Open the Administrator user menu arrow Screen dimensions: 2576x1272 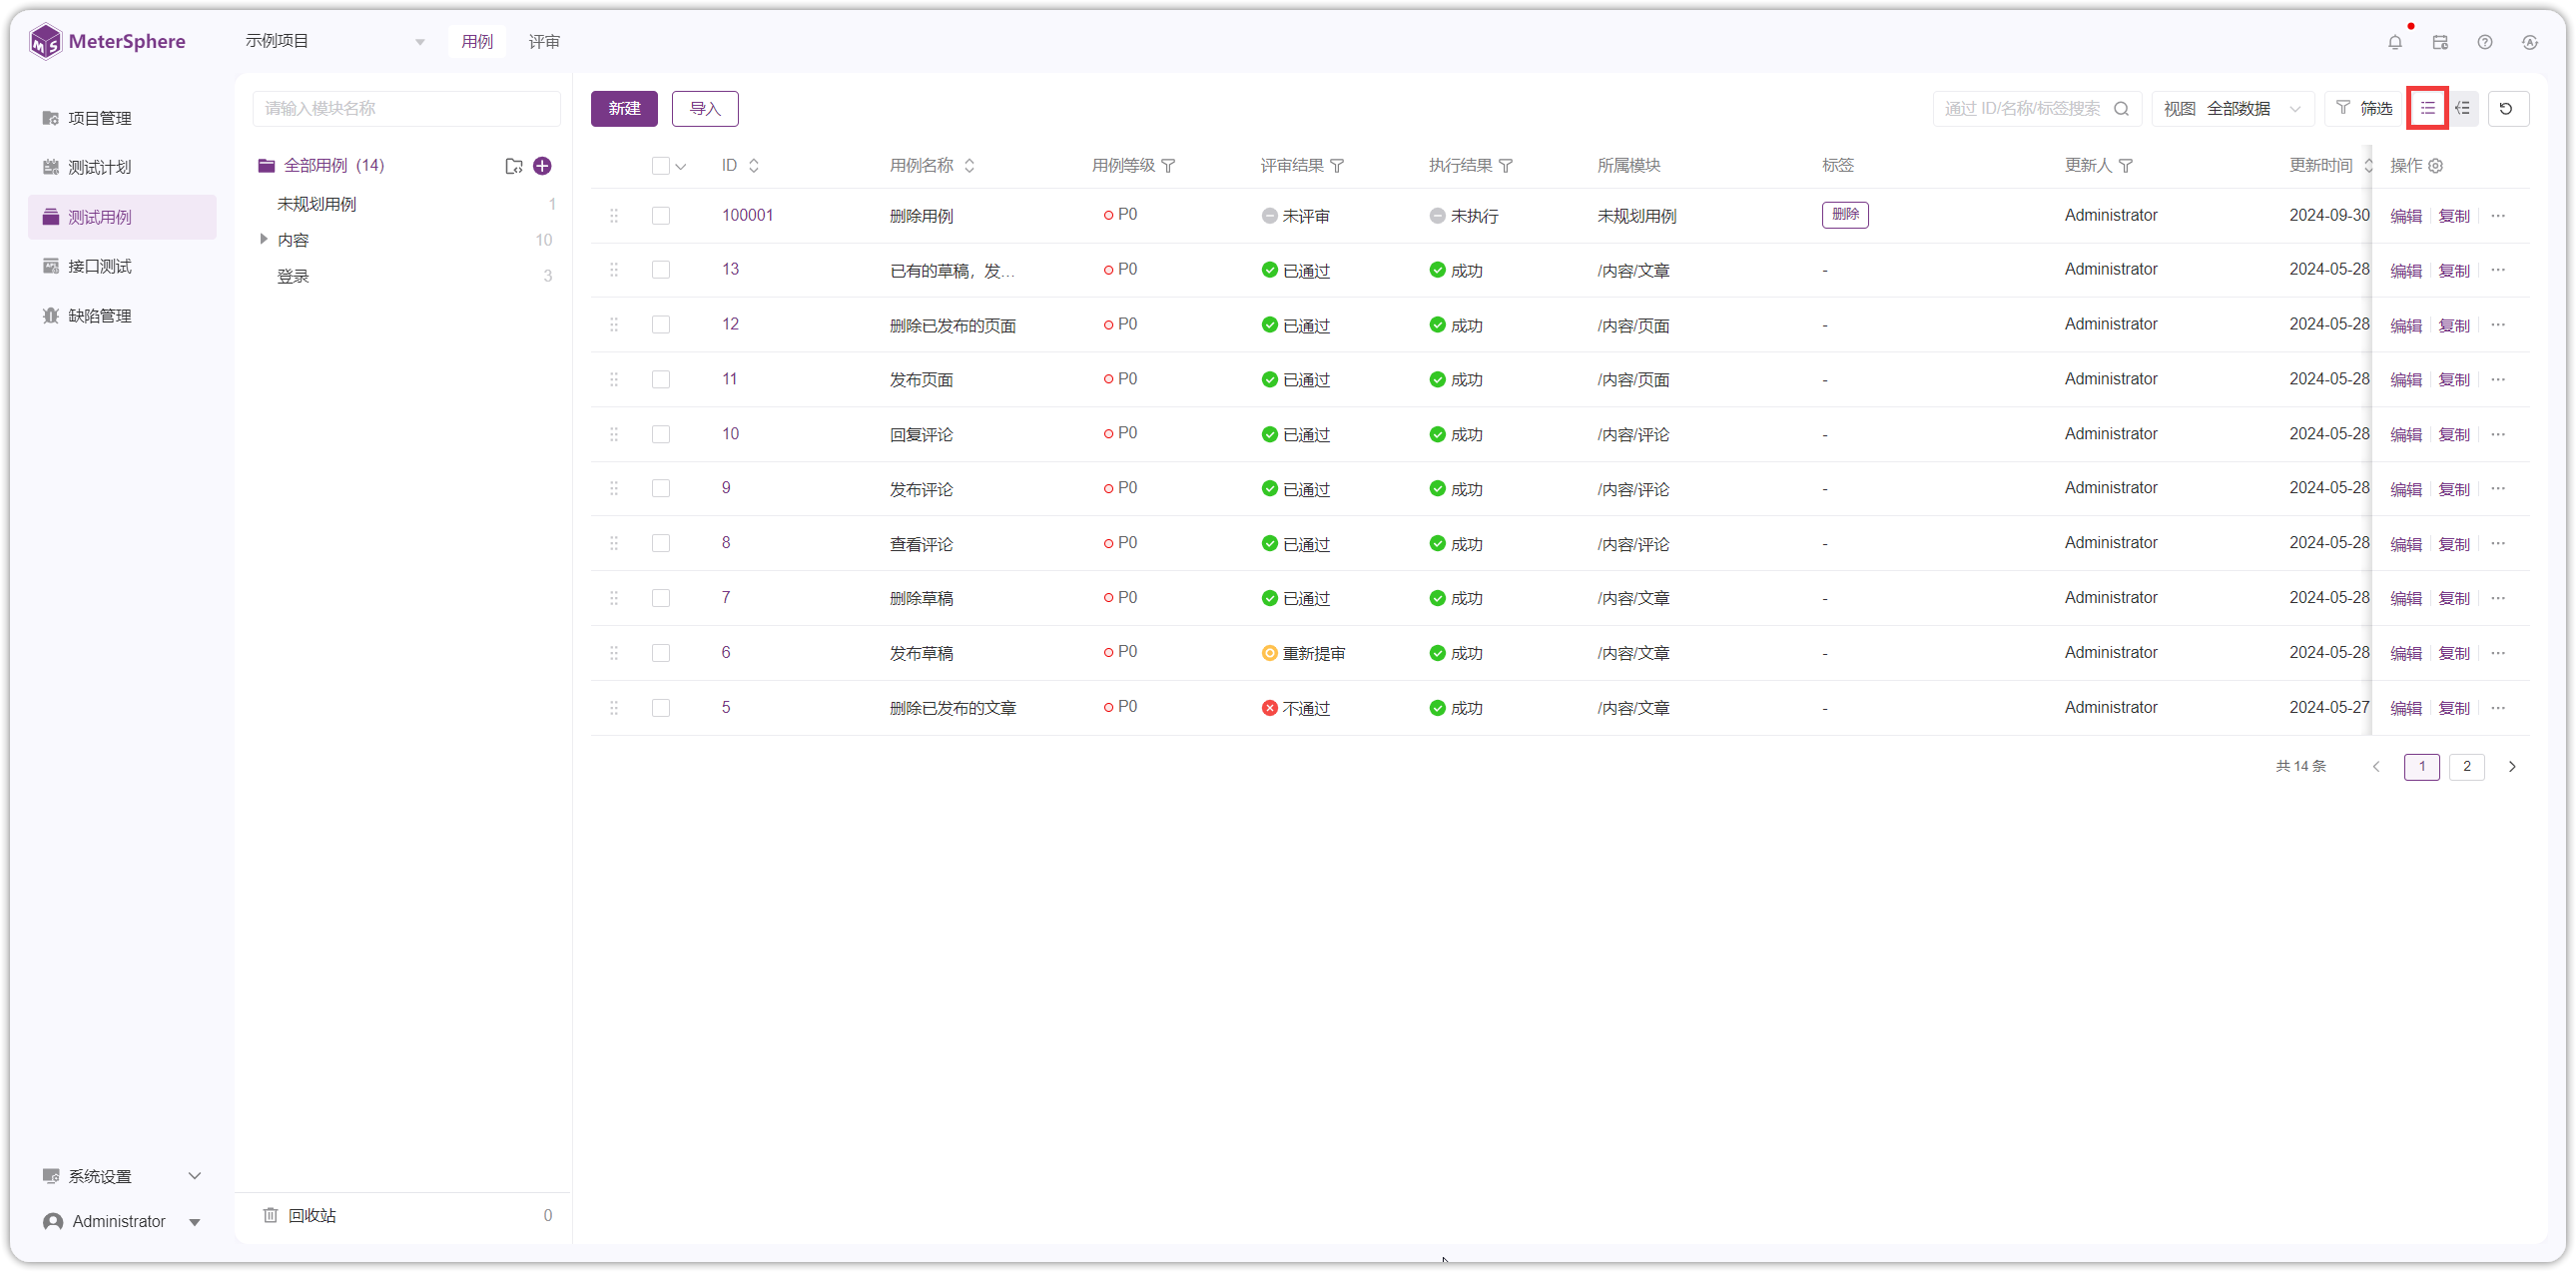[x=194, y=1222]
